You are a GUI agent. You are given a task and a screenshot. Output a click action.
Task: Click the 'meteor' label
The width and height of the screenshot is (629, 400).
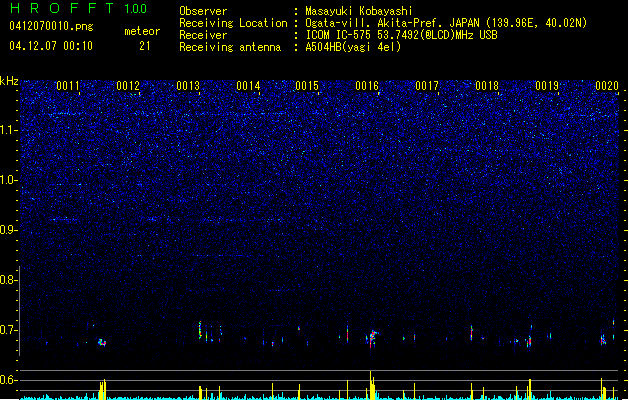(142, 31)
